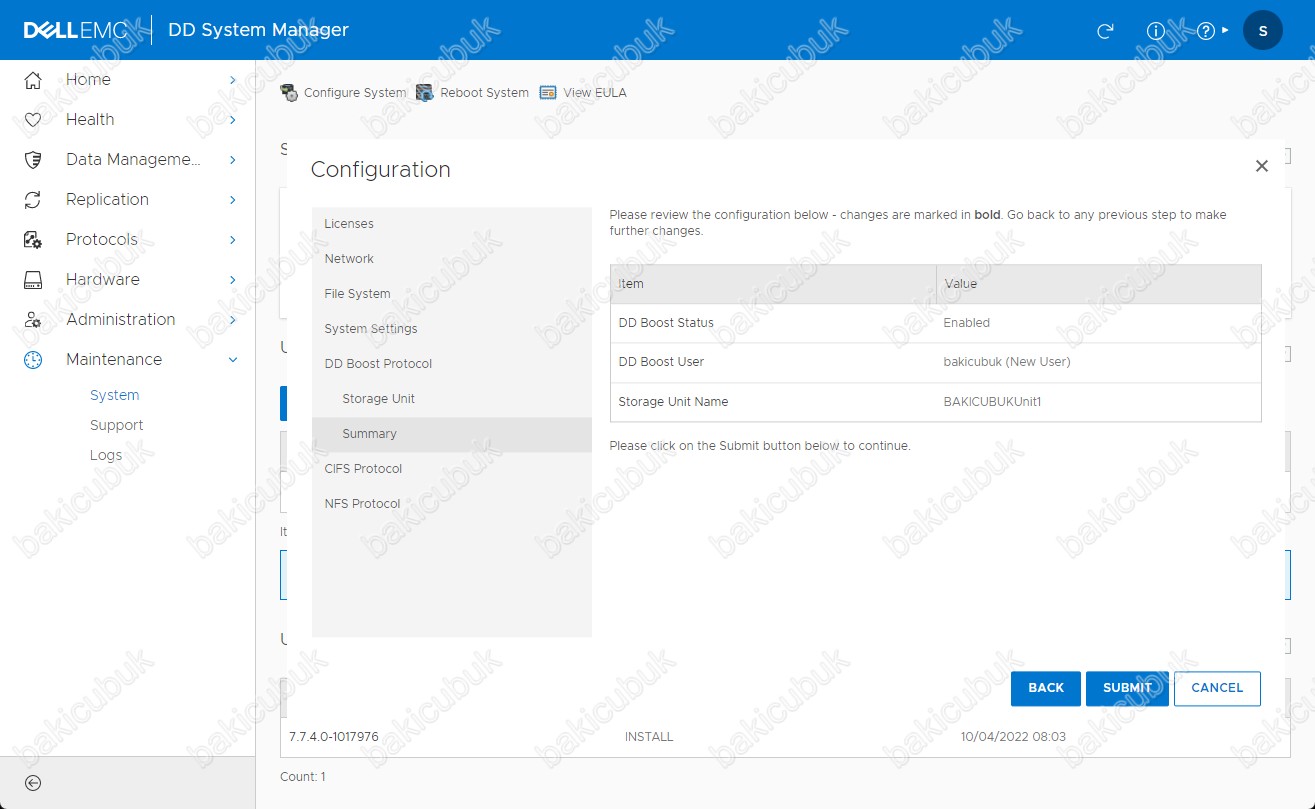The image size is (1315, 809).
Task: Click the Configure System icon
Action: [289, 93]
